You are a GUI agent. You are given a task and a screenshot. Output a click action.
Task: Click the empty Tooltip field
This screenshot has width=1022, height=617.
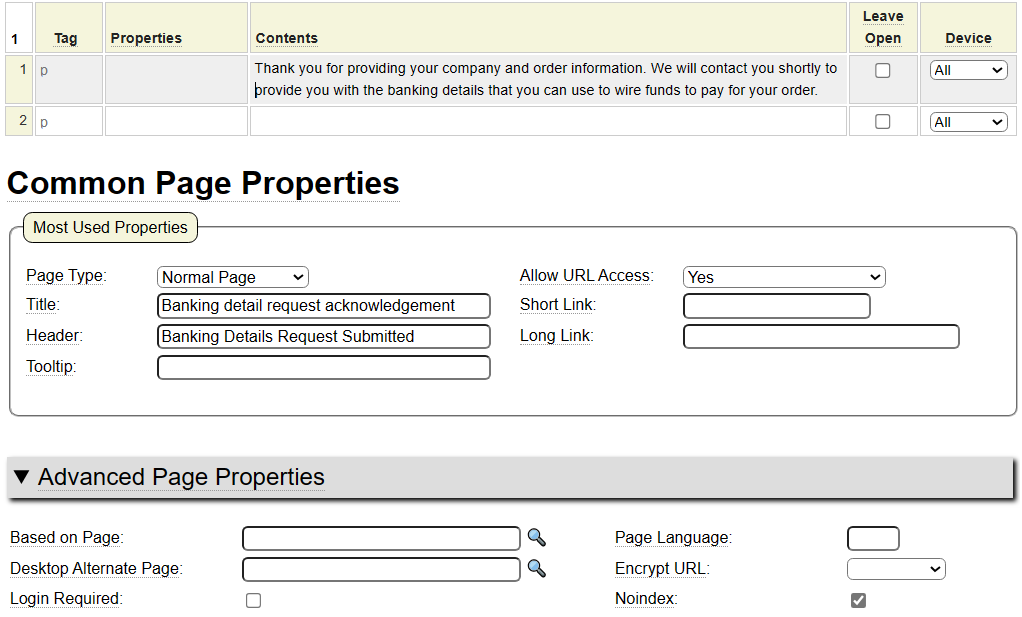[323, 367]
